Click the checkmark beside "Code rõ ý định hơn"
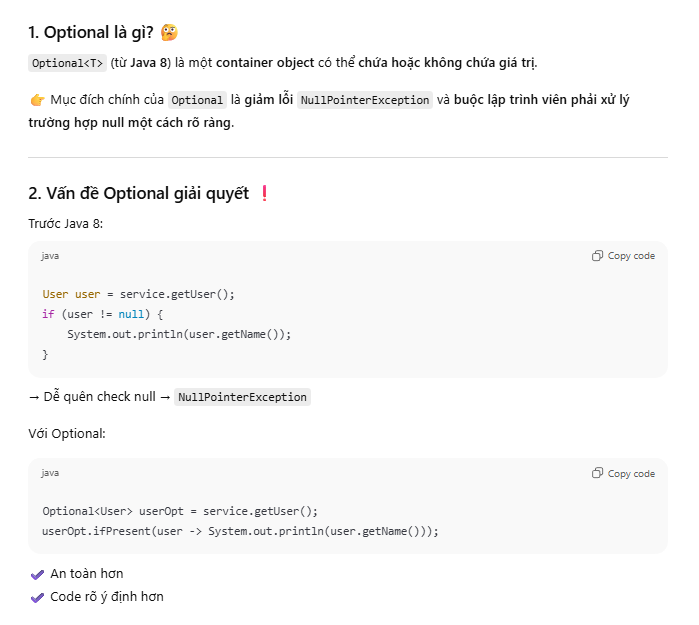 tap(38, 597)
